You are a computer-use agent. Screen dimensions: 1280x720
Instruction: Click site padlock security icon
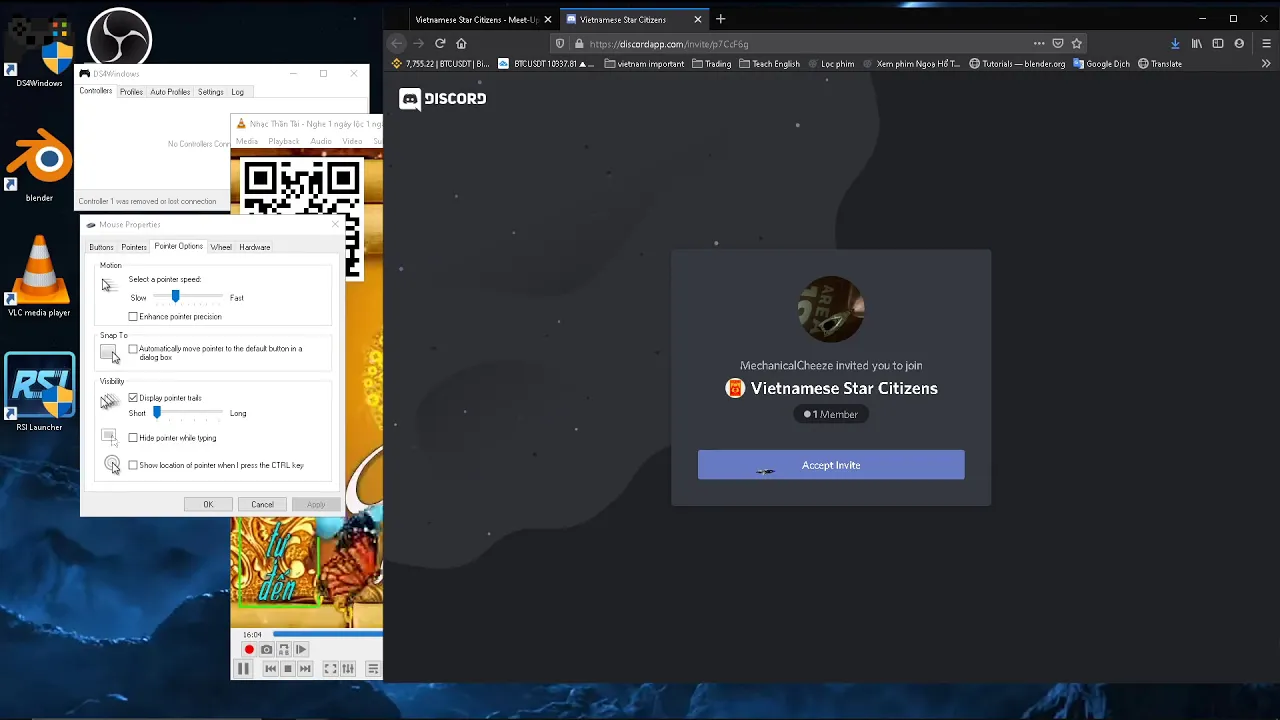coord(578,44)
